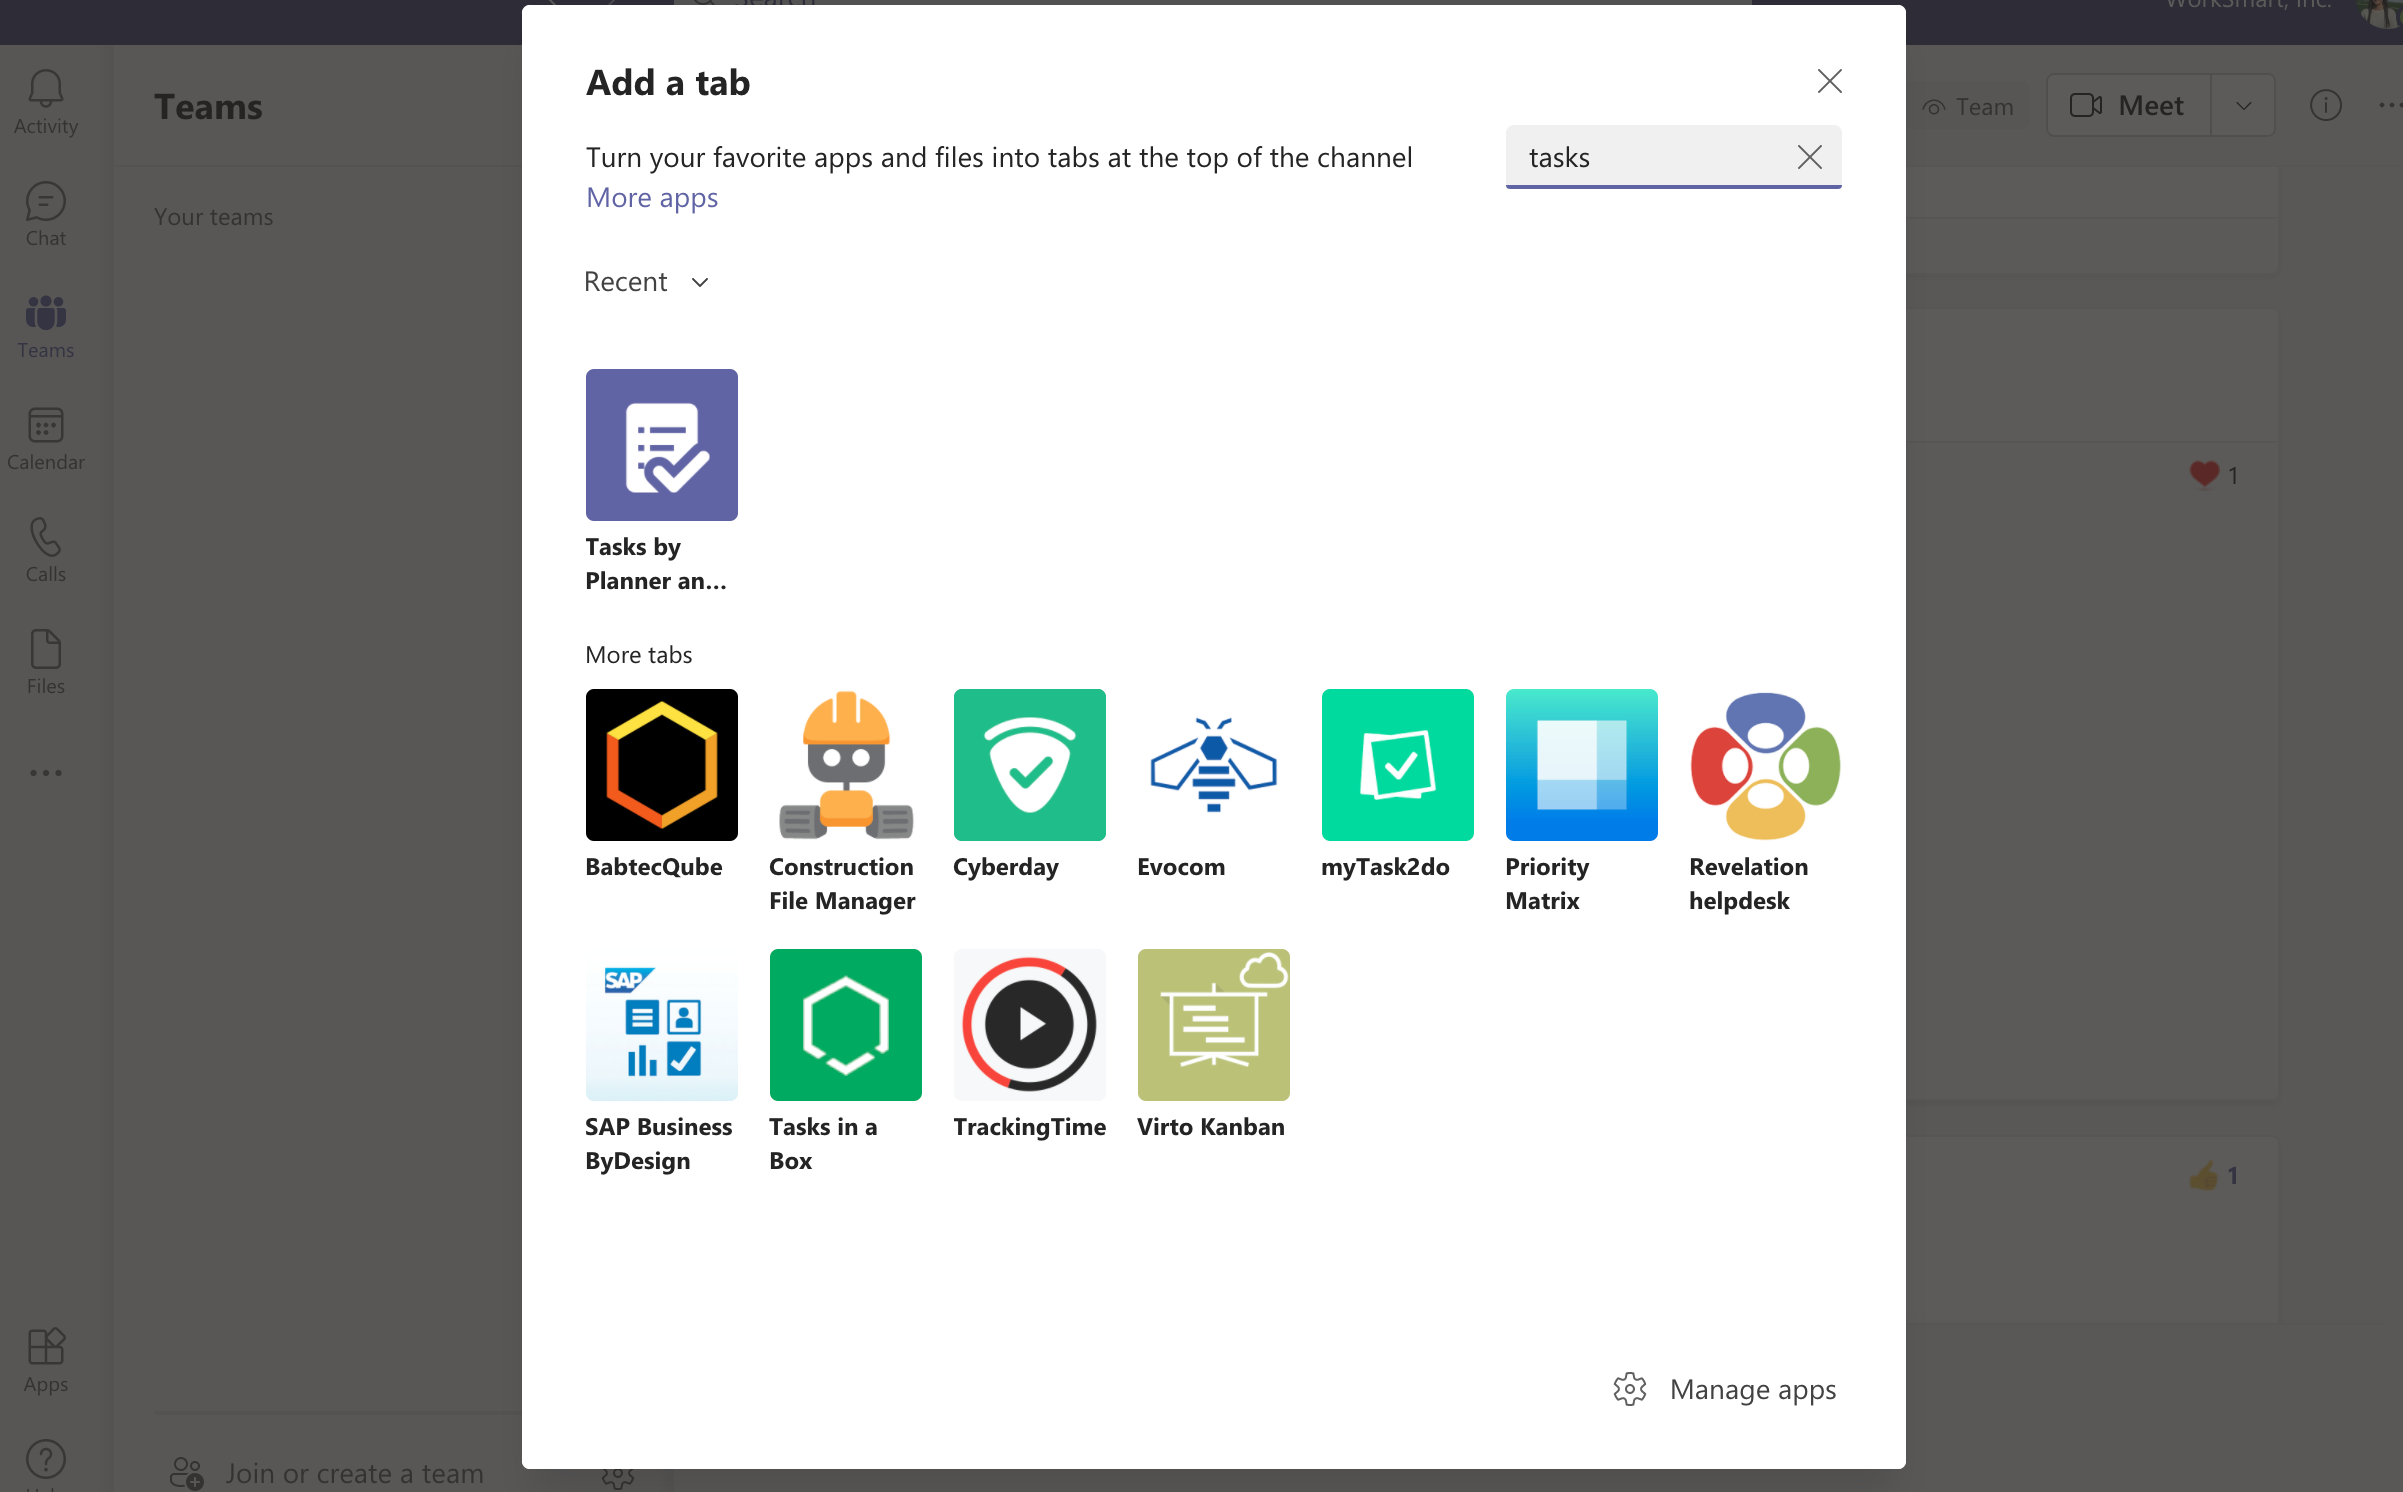The width and height of the screenshot is (2403, 1492).
Task: Open Help question mark icon
Action: pos(46,1460)
